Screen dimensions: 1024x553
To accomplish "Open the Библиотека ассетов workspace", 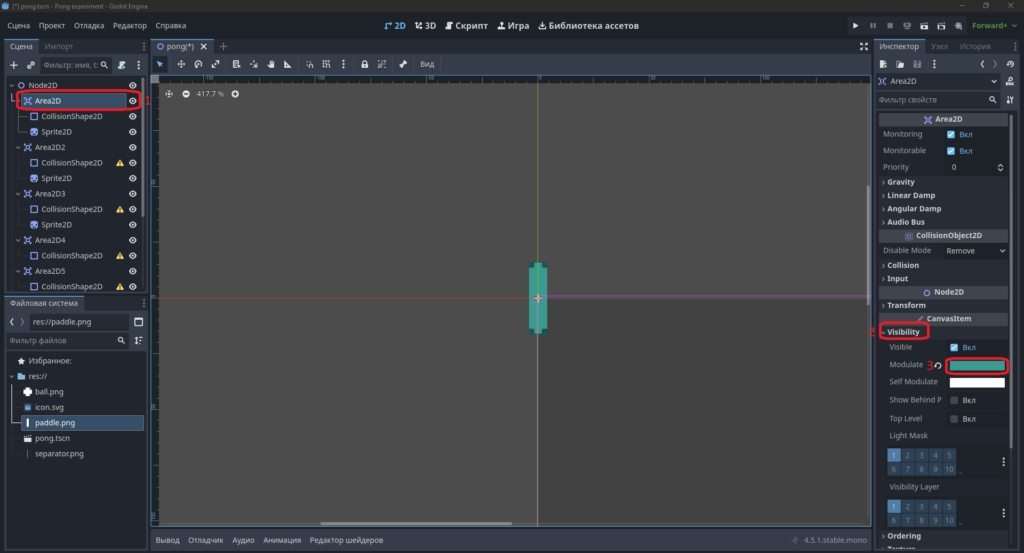I will tap(588, 25).
